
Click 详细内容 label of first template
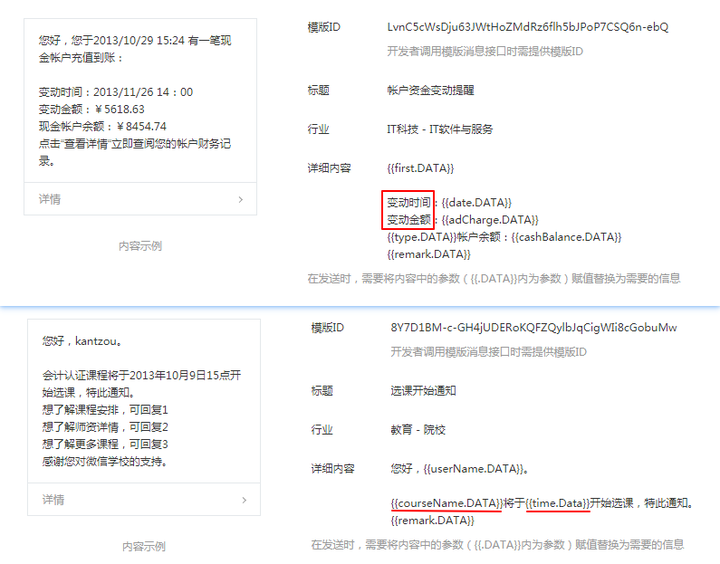tap(329, 168)
